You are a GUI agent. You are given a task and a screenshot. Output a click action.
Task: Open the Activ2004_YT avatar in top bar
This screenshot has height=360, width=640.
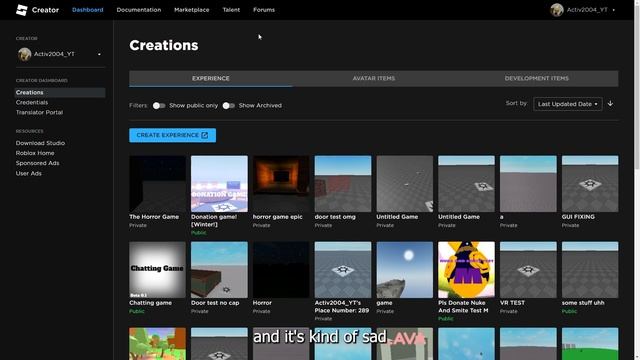tap(557, 10)
